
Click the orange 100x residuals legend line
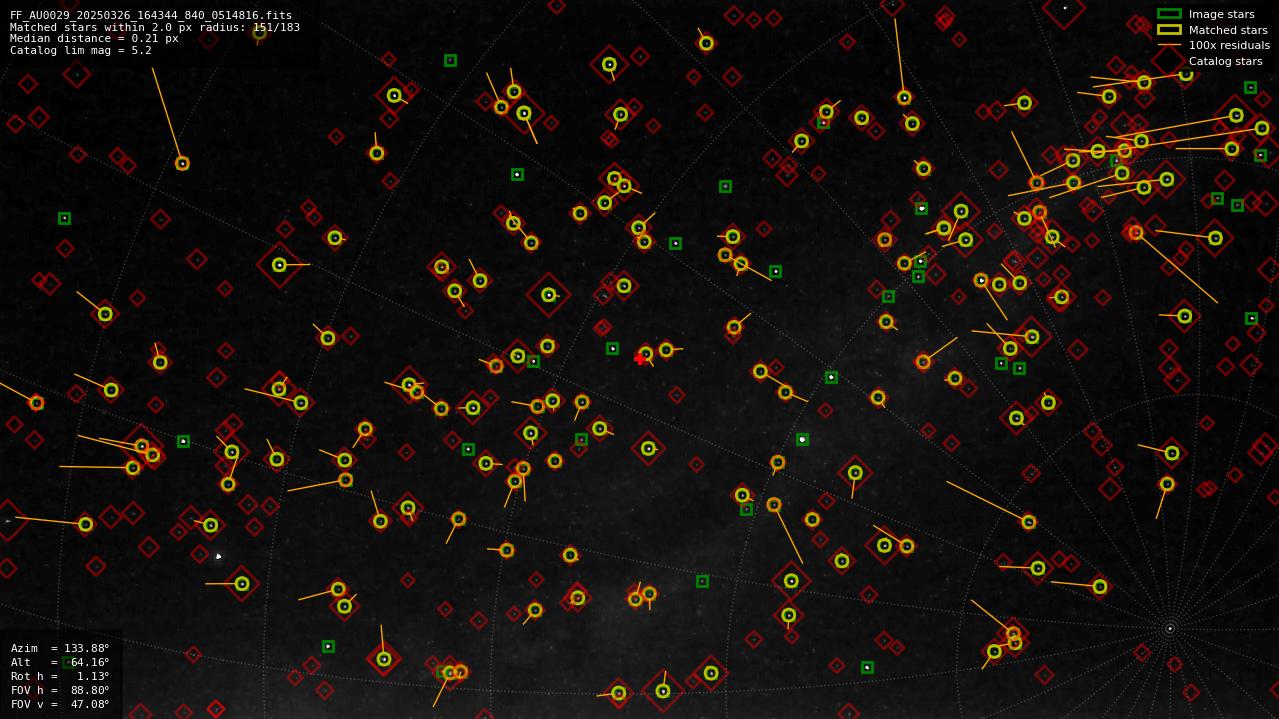(x=1169, y=45)
